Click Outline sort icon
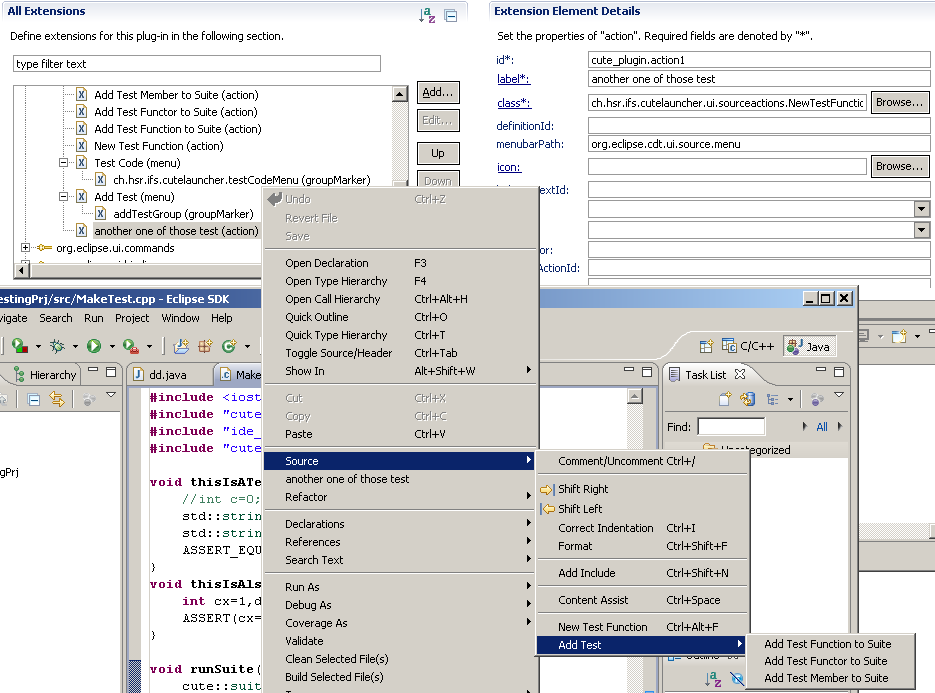 point(713,679)
